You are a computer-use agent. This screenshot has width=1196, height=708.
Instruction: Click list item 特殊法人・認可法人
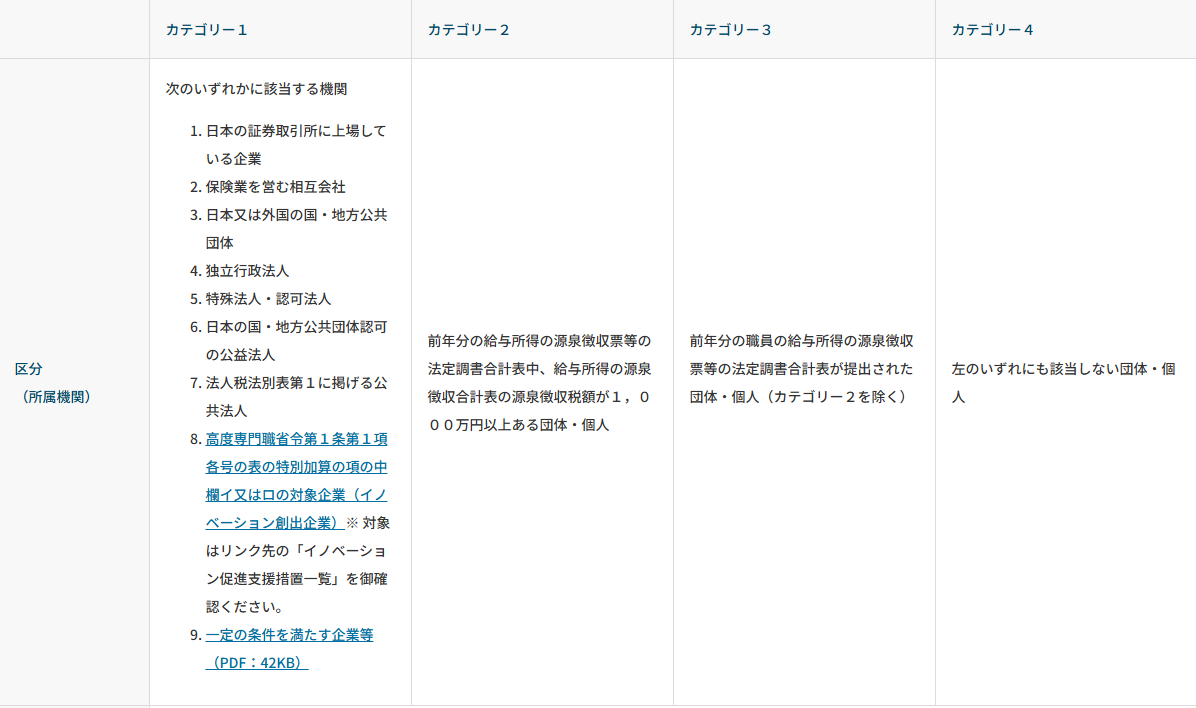pyautogui.click(x=268, y=299)
